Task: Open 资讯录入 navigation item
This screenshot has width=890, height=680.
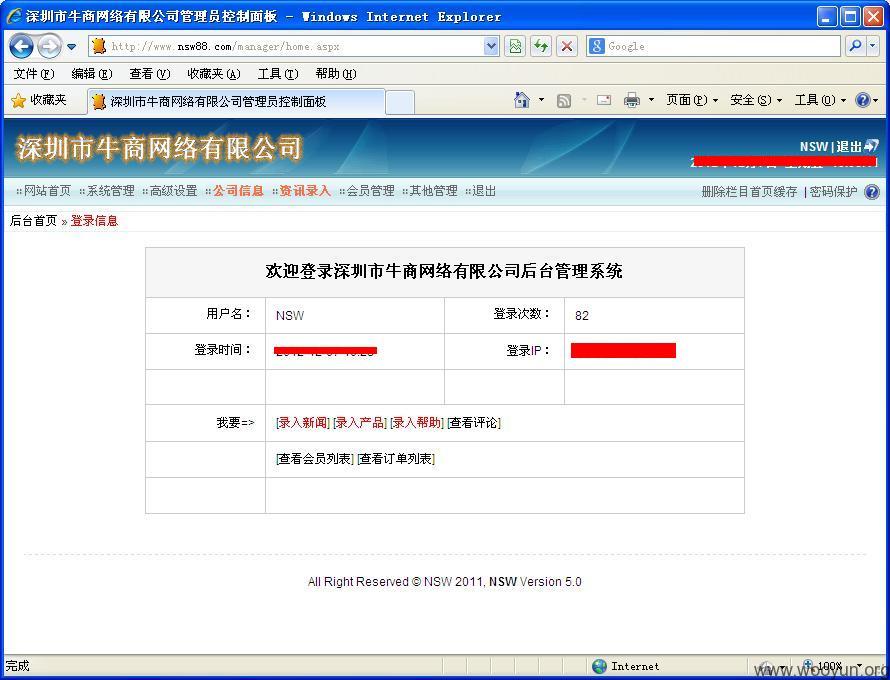Action: pos(305,191)
